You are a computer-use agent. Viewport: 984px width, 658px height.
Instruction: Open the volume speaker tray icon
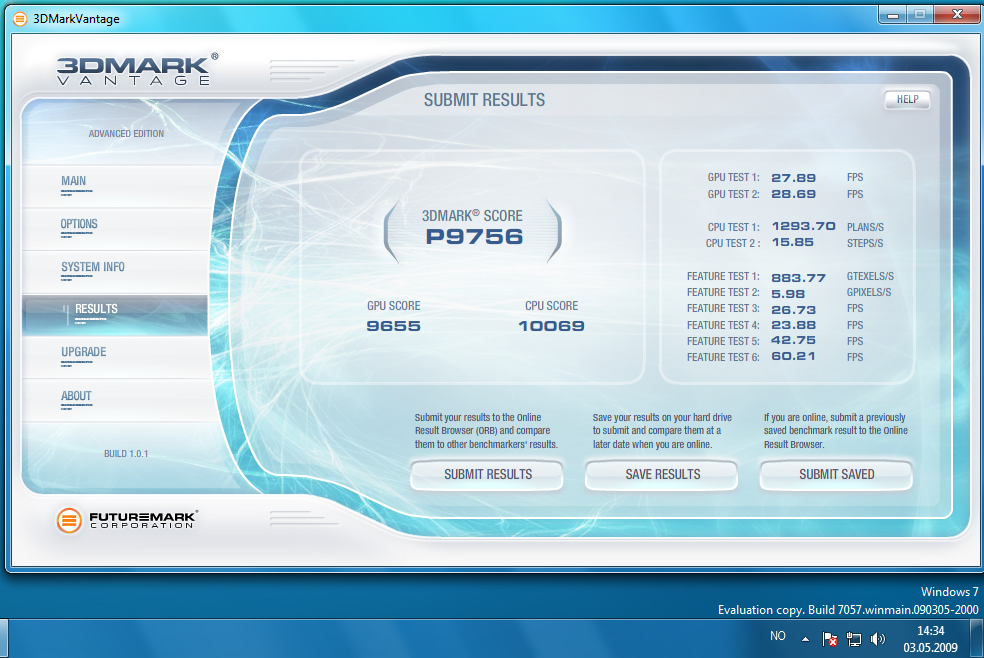[878, 639]
